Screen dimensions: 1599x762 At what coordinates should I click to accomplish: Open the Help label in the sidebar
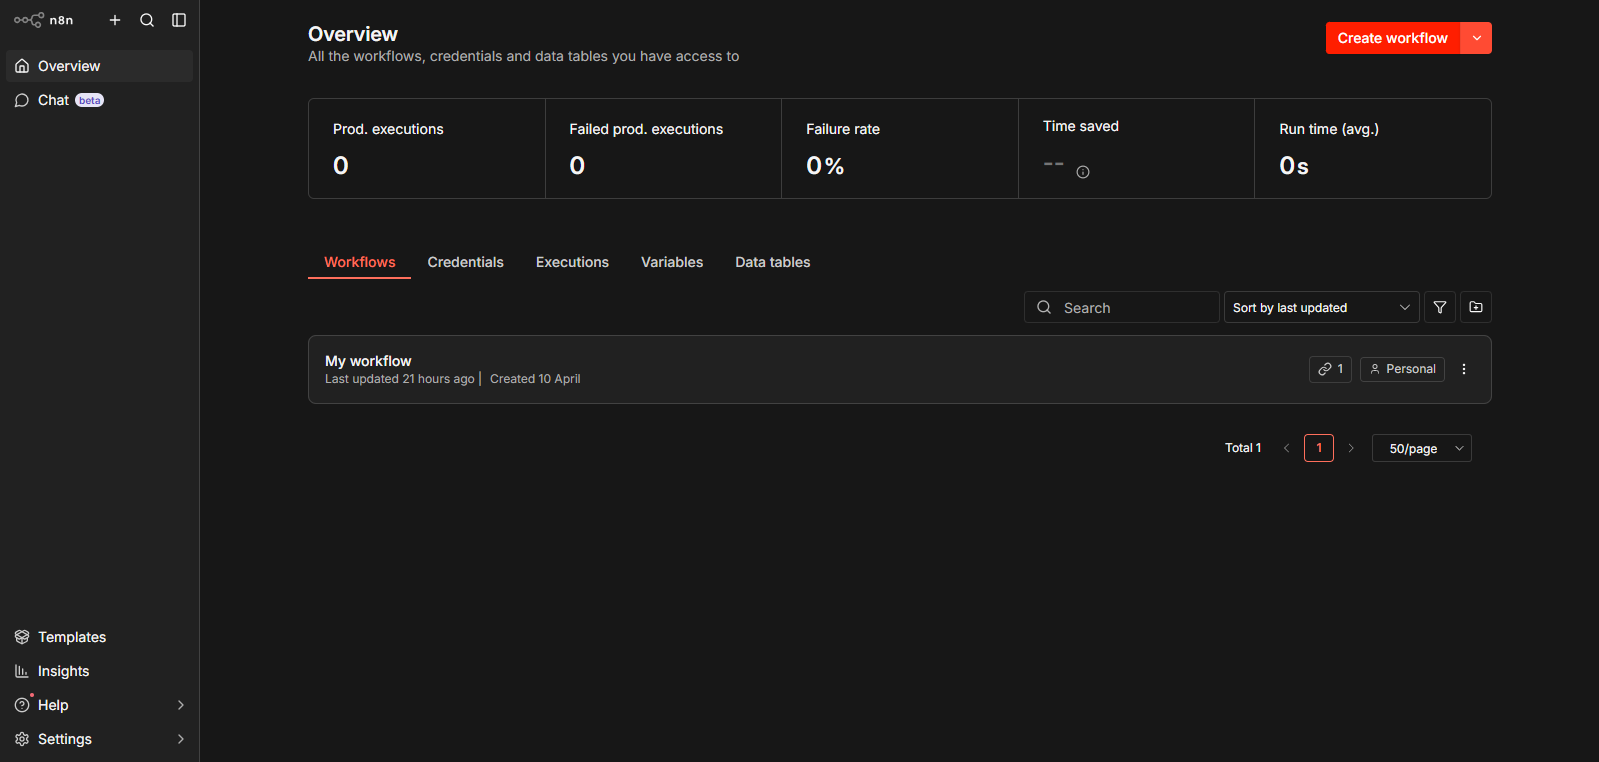tap(53, 705)
